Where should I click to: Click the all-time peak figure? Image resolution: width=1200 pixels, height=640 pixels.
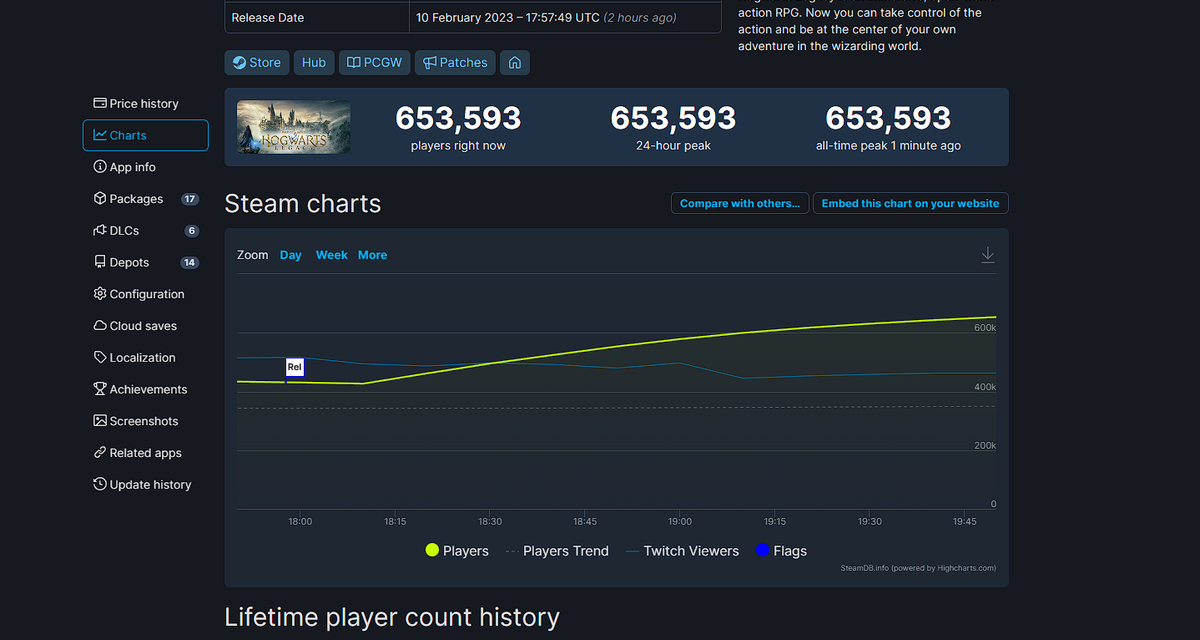(888, 118)
